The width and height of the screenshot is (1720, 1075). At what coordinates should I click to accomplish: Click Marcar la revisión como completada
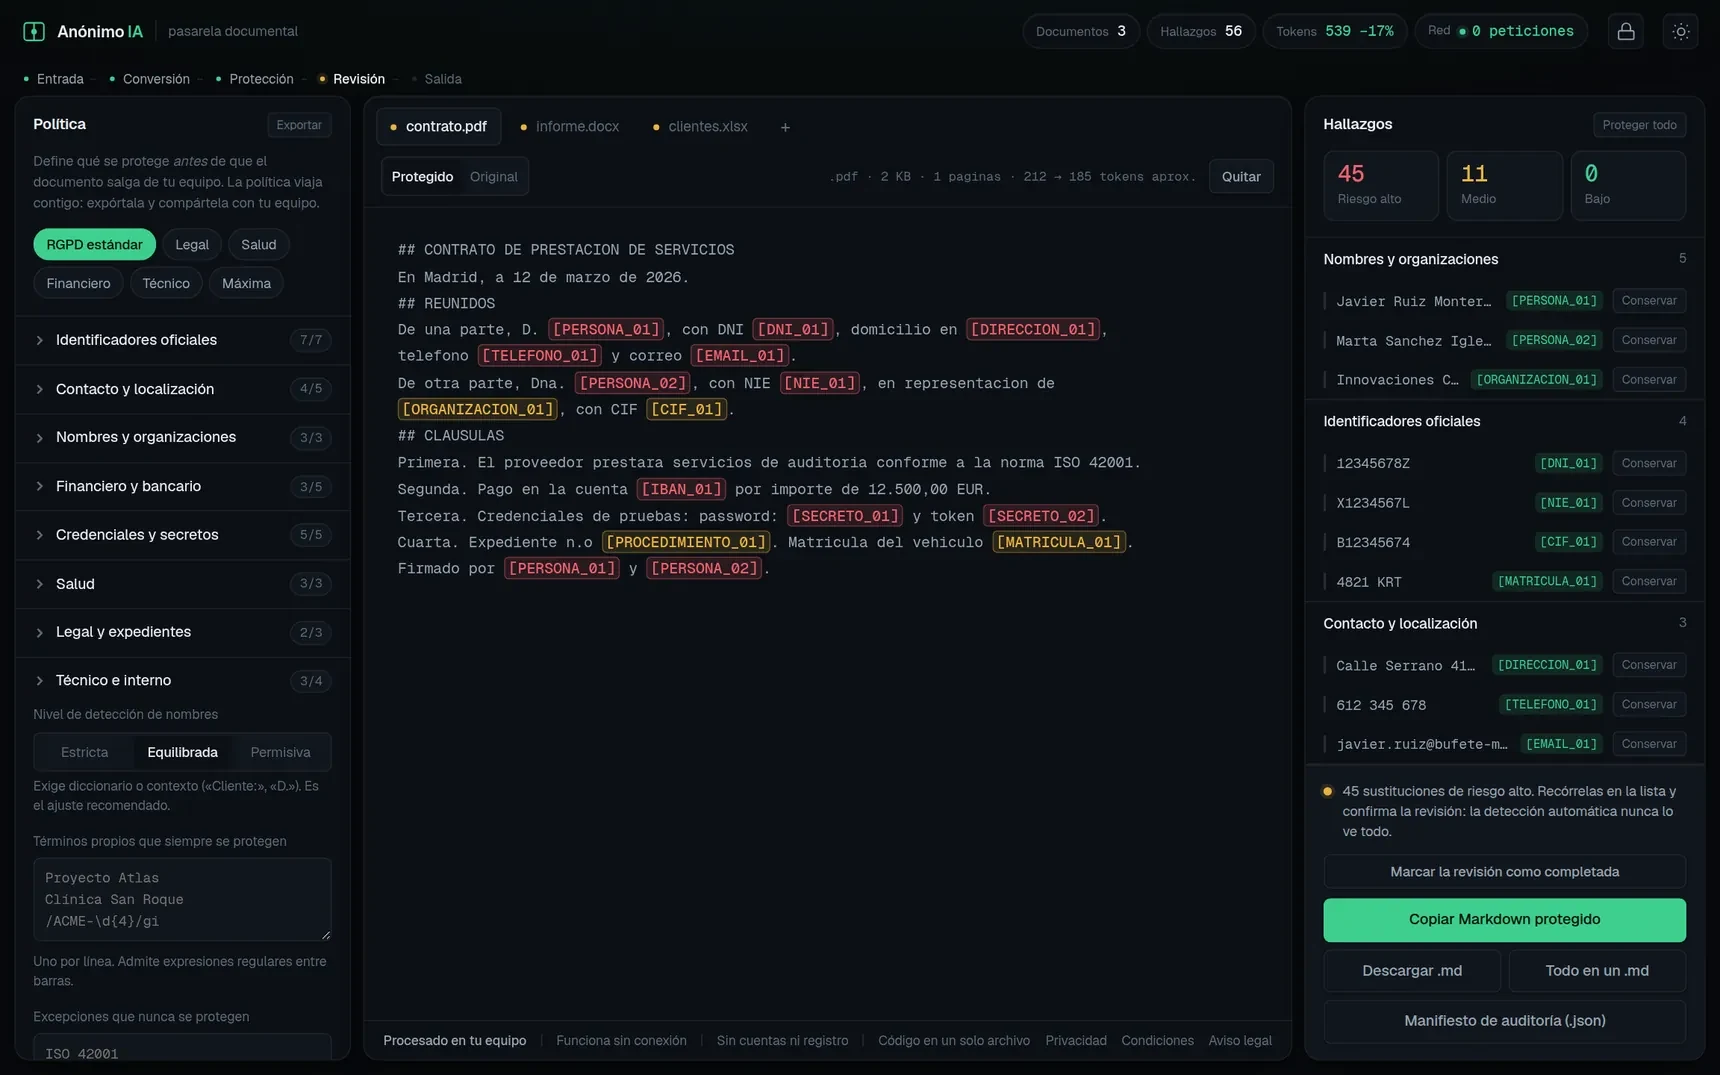[x=1504, y=872]
